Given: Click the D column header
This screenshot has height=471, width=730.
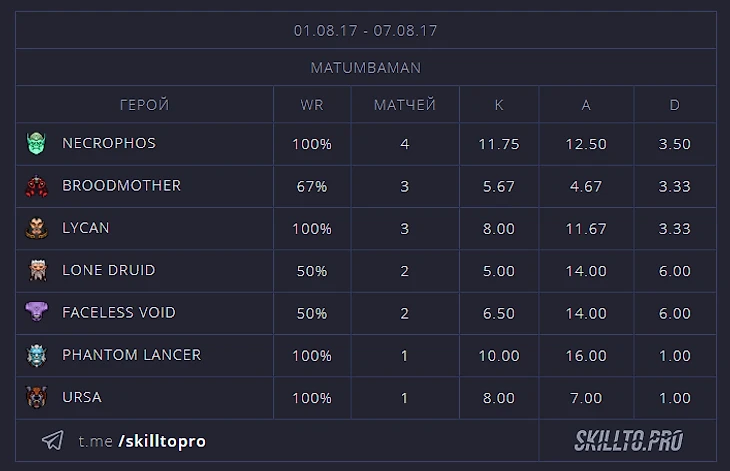Looking at the screenshot, I should coord(675,105).
